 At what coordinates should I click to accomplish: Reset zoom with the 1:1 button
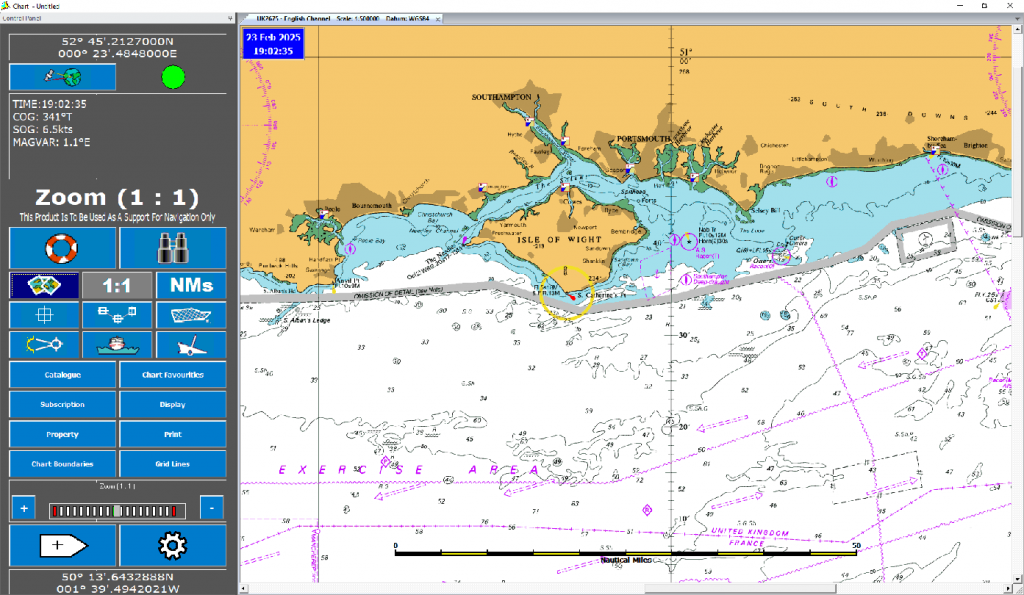click(117, 285)
